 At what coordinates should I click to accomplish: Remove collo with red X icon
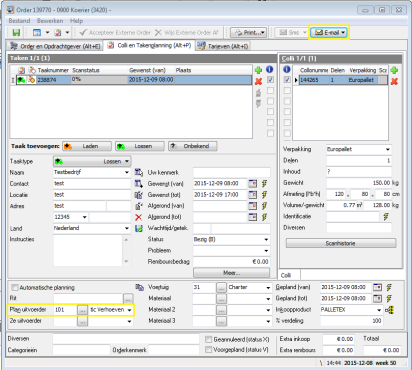click(x=394, y=81)
